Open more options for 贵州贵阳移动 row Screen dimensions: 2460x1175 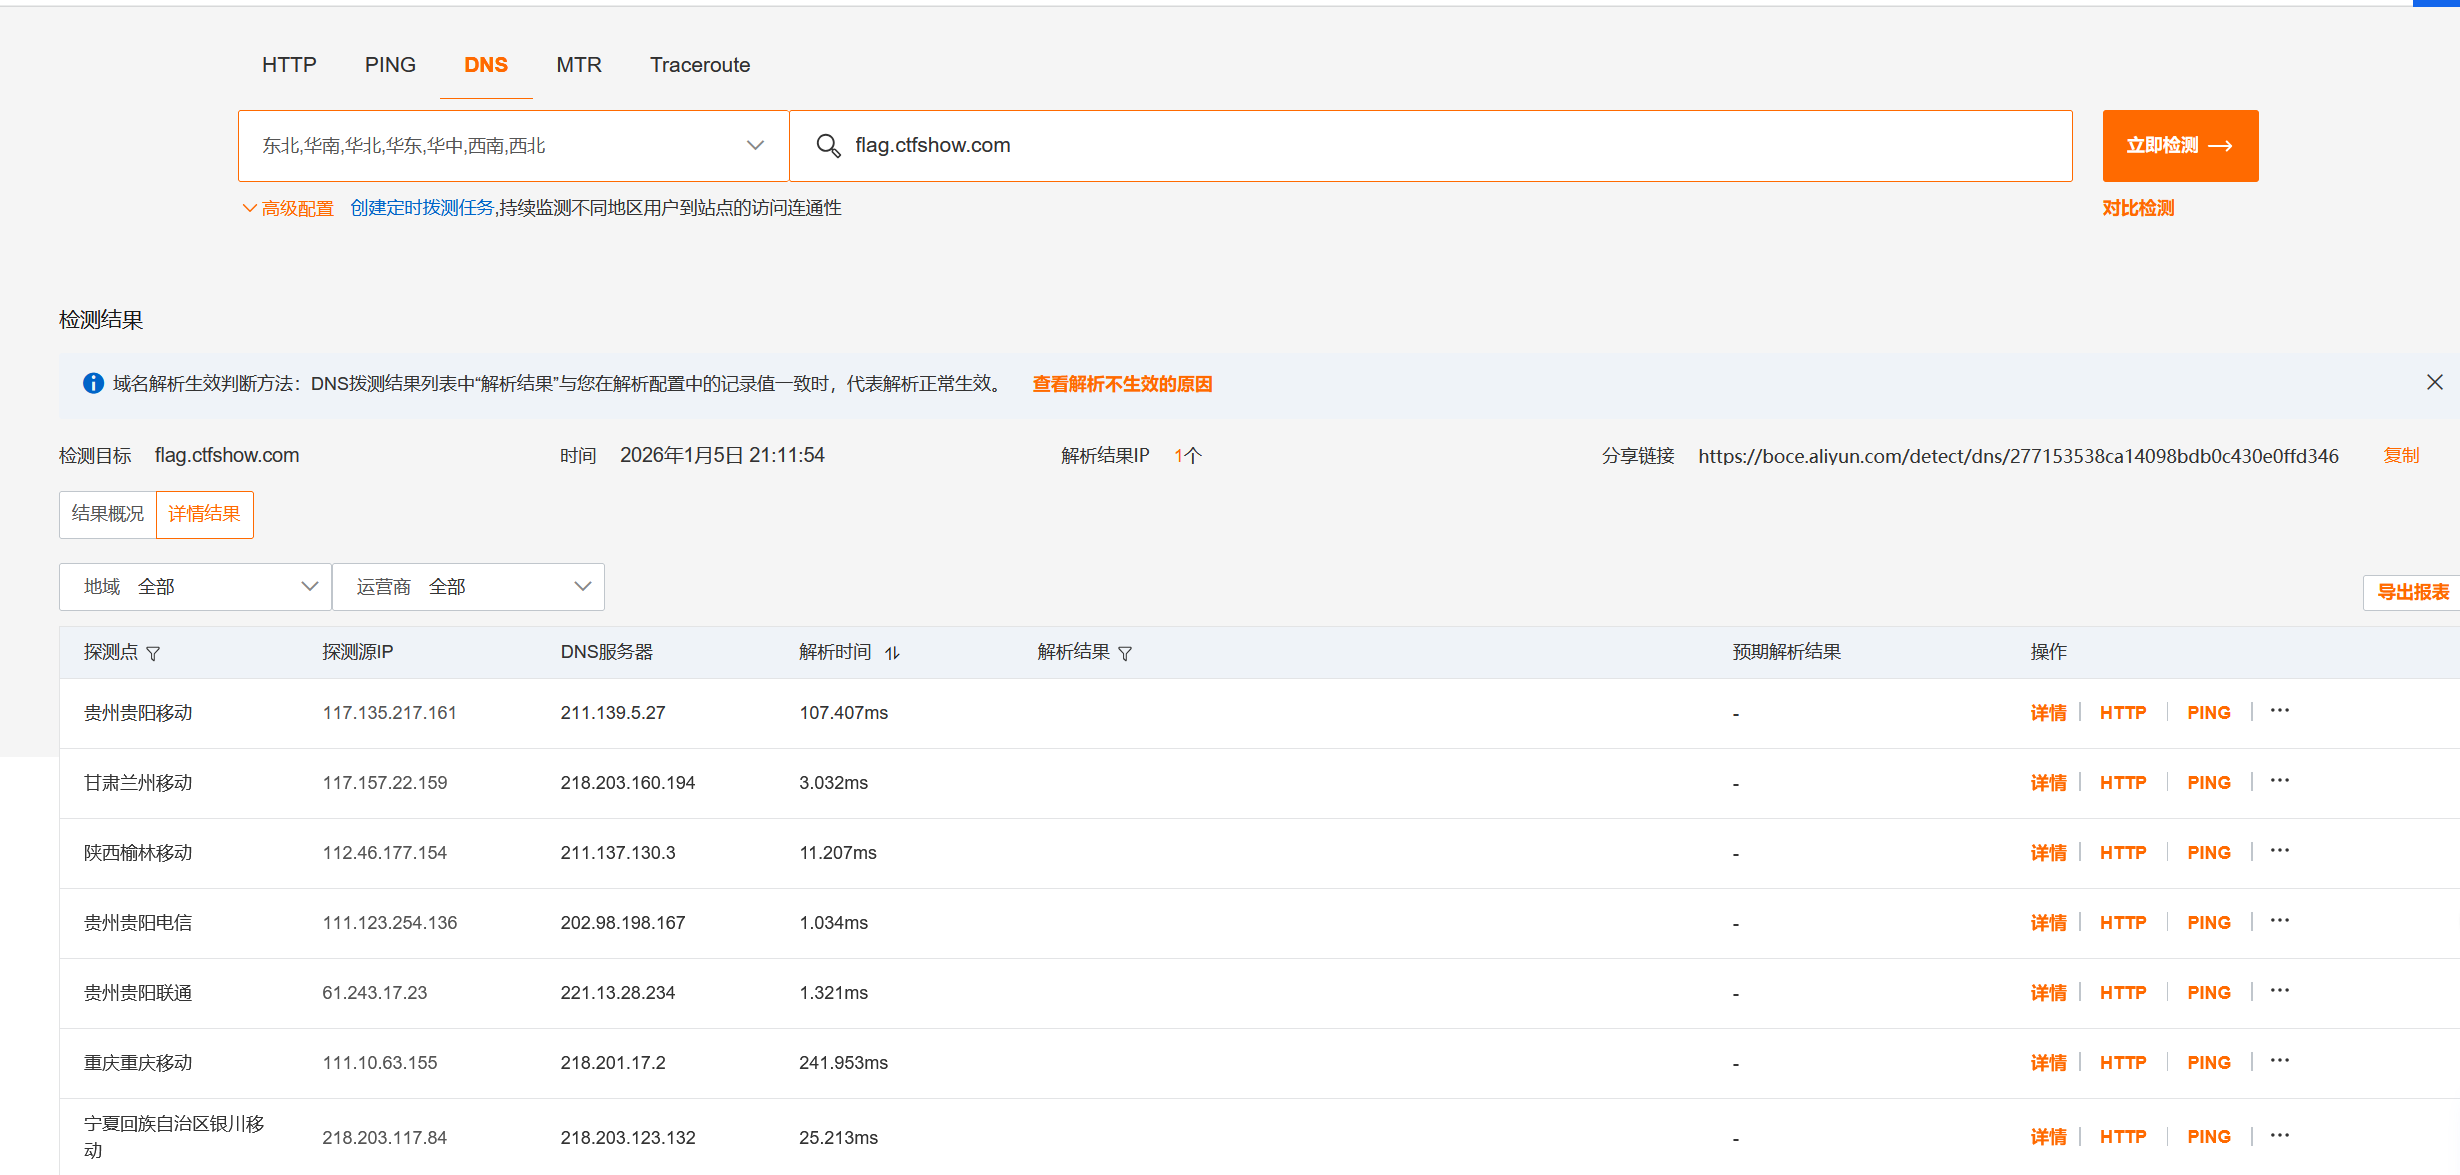point(2279,711)
